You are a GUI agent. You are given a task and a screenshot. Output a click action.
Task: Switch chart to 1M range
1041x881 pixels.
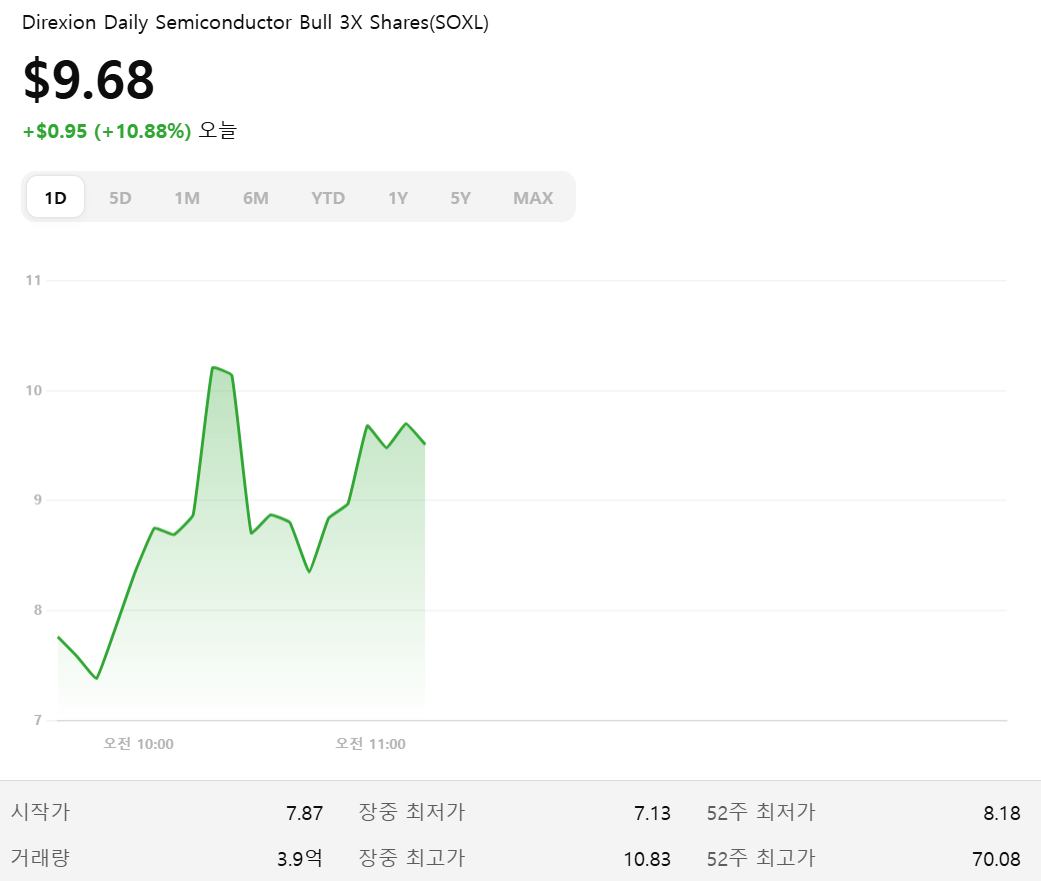pos(187,198)
